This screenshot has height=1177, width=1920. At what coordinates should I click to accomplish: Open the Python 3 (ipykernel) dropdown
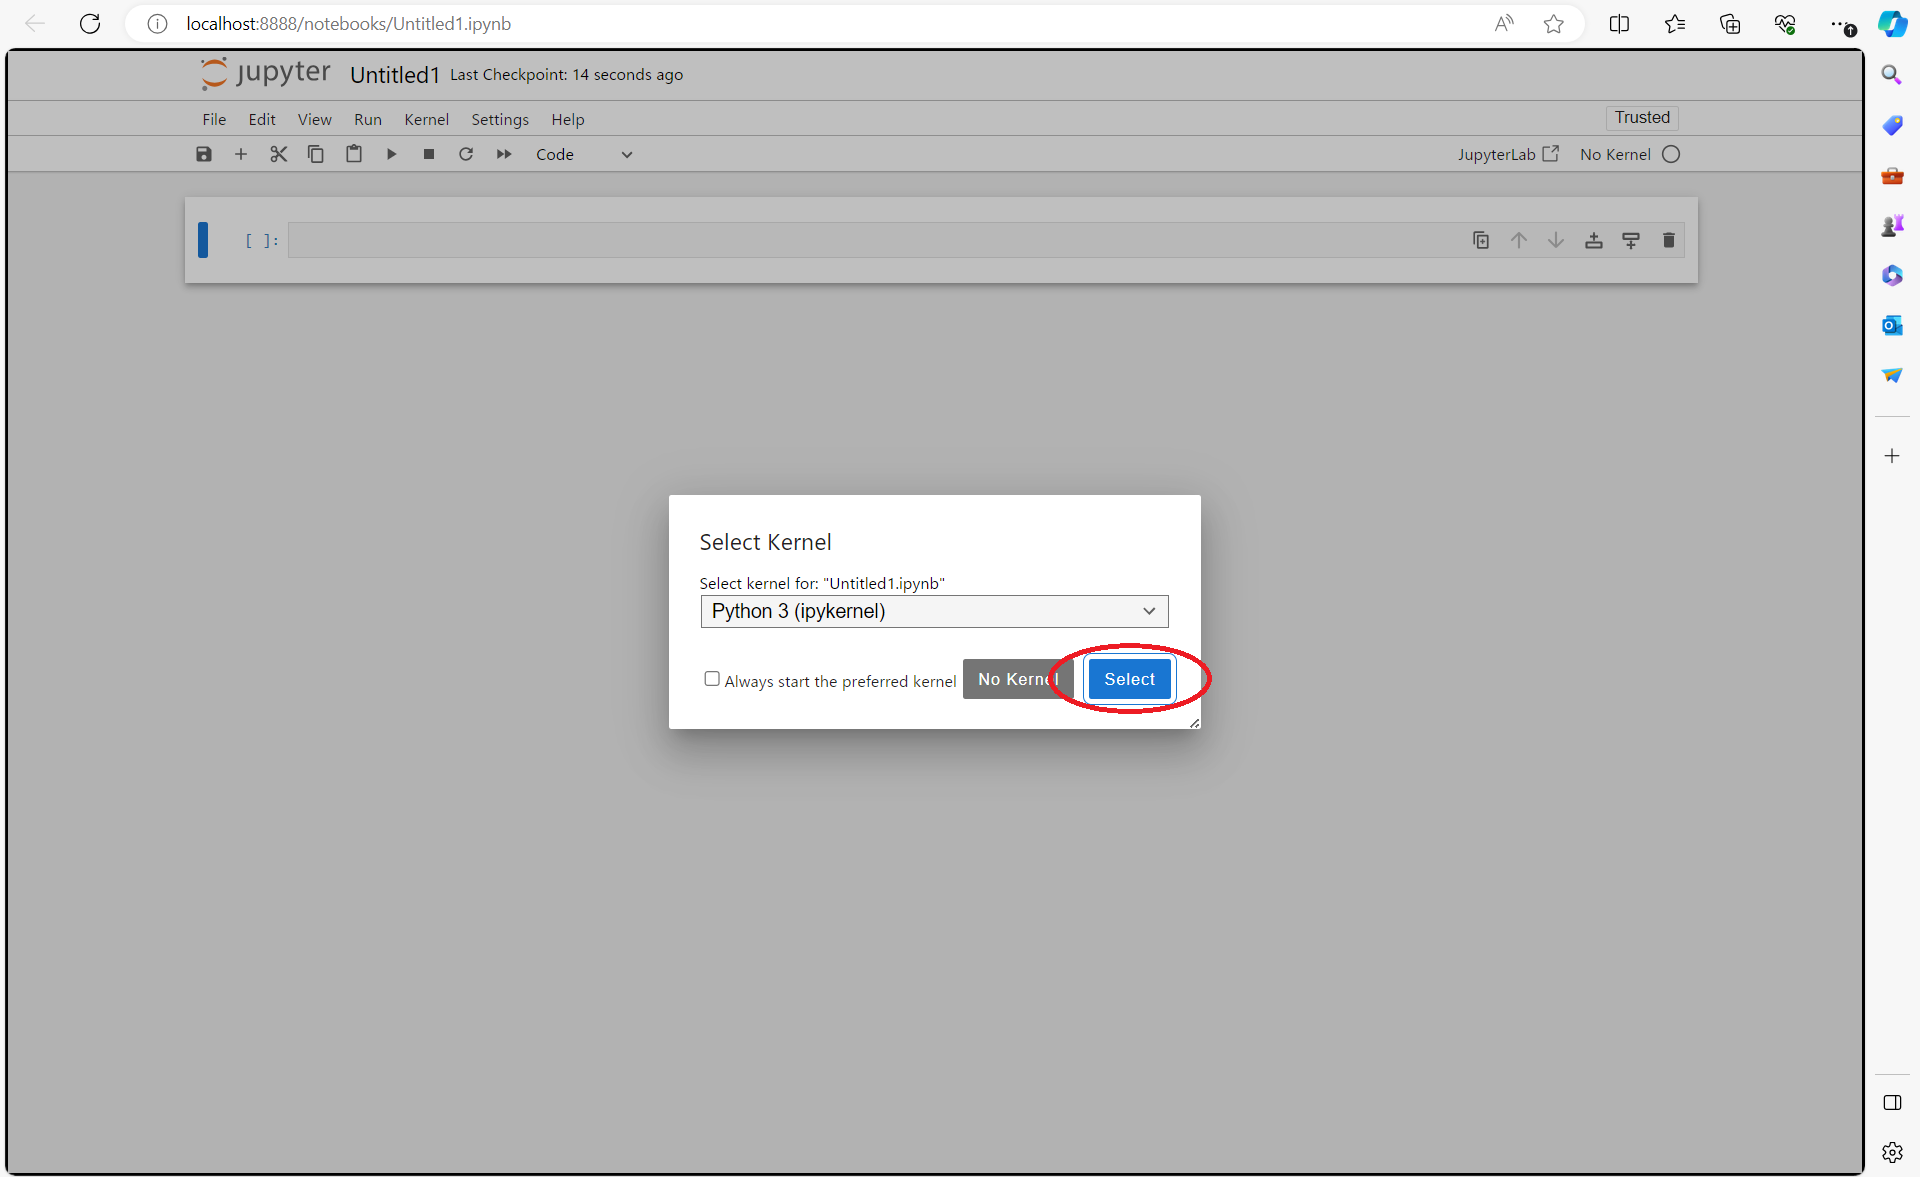[934, 611]
